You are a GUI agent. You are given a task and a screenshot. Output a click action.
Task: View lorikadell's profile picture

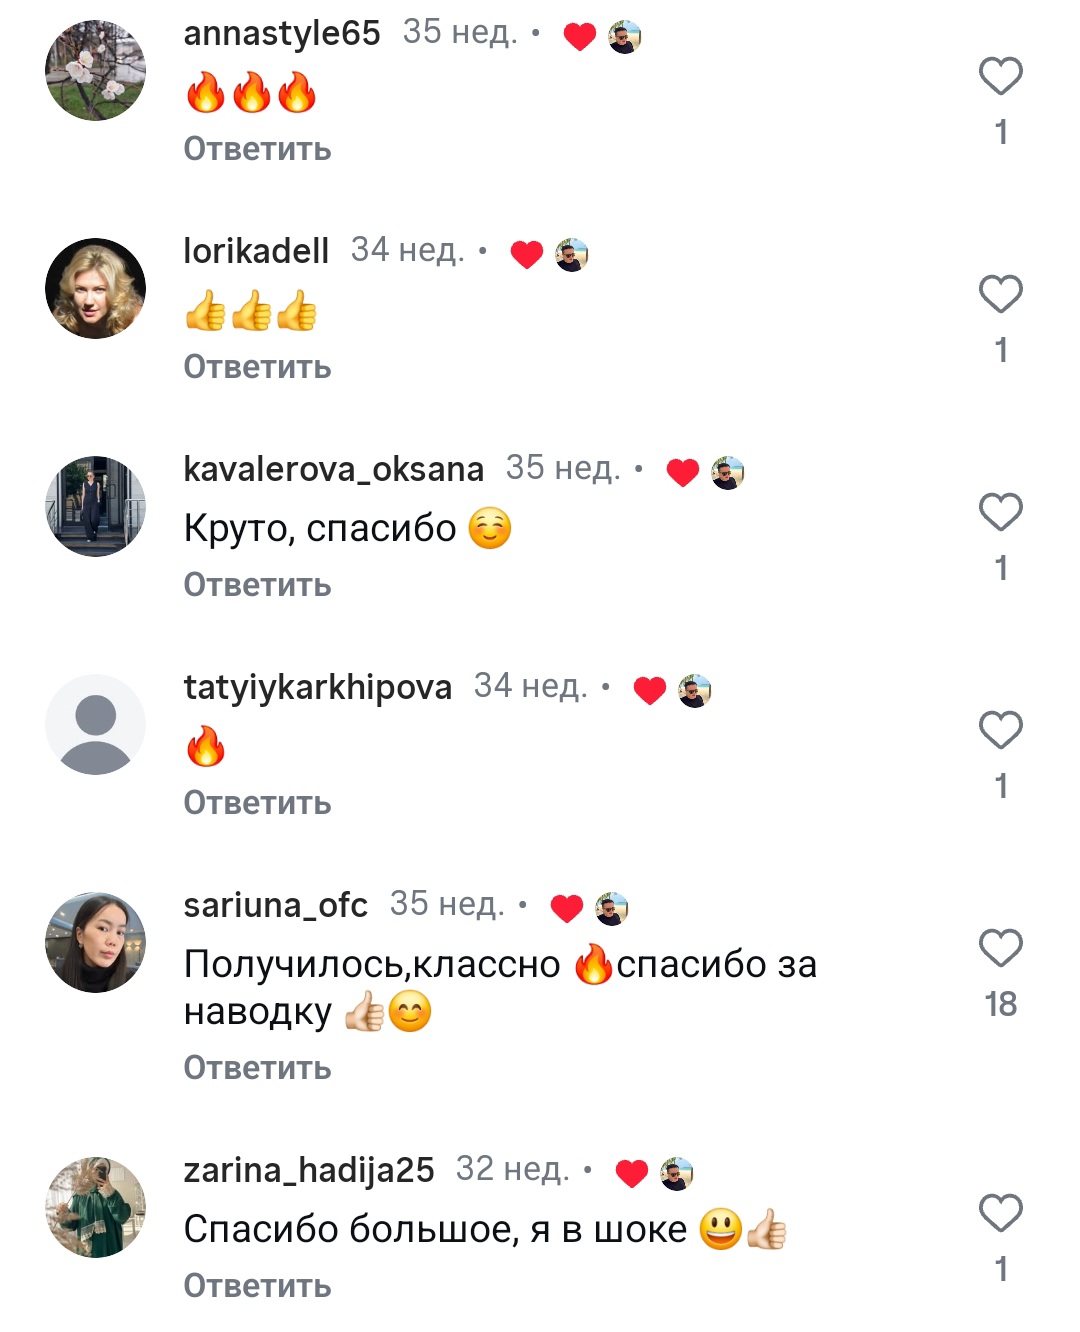pos(95,288)
